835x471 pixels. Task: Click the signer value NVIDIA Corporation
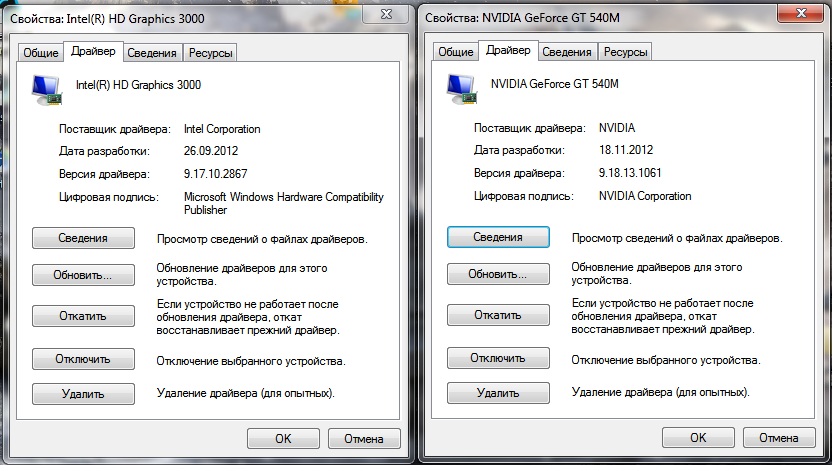(x=645, y=196)
